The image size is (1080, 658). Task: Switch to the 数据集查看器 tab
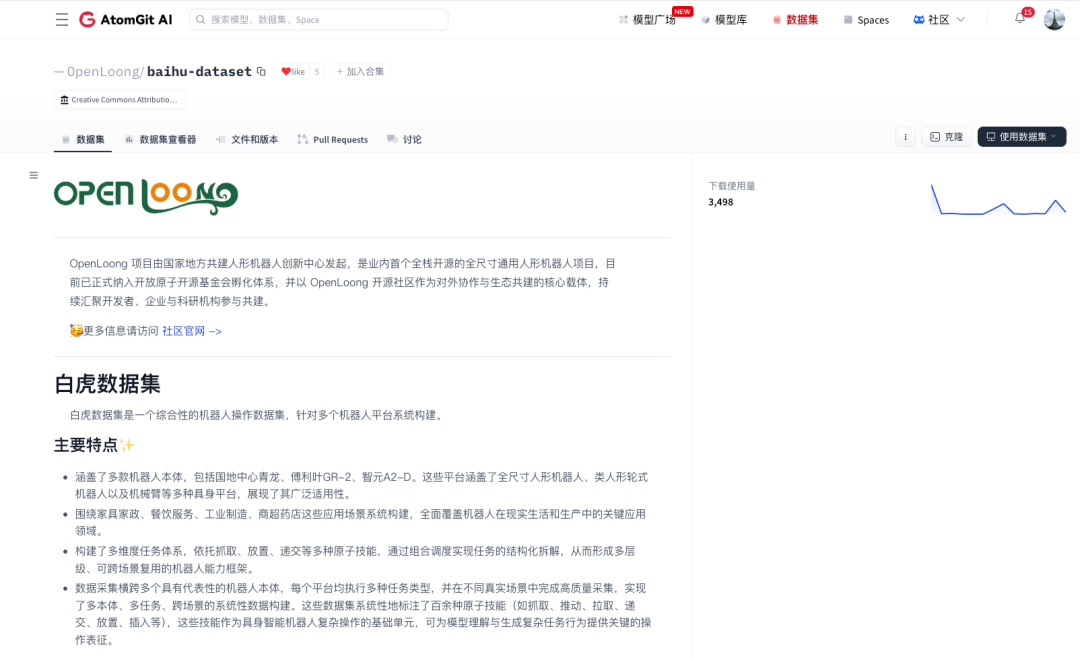pyautogui.click(x=160, y=139)
